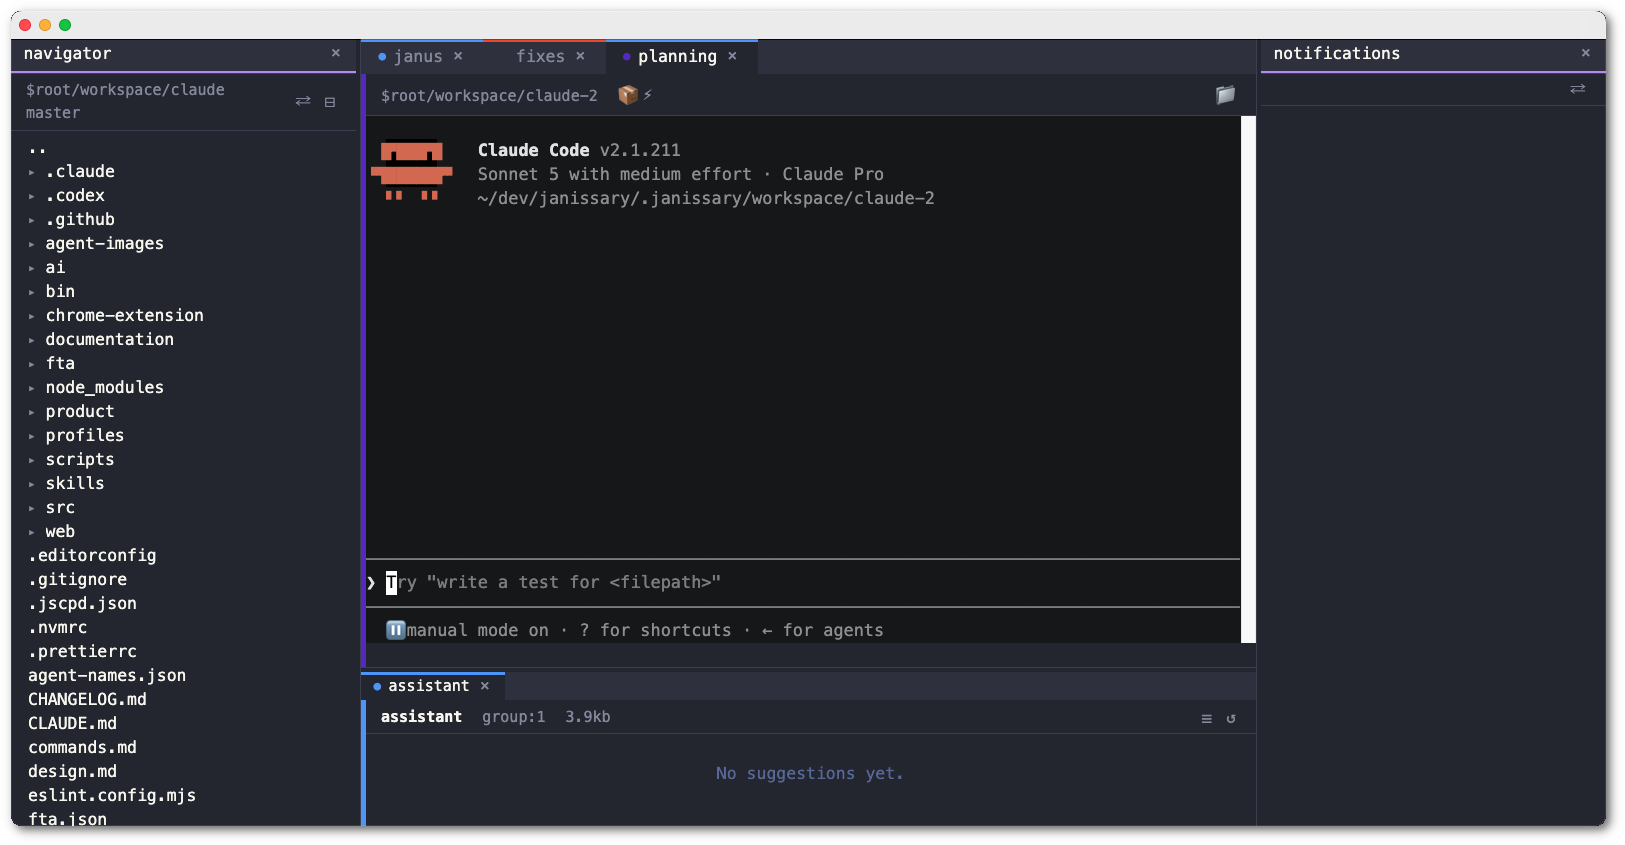Click the navigator collapse-all icon

pos(329,102)
